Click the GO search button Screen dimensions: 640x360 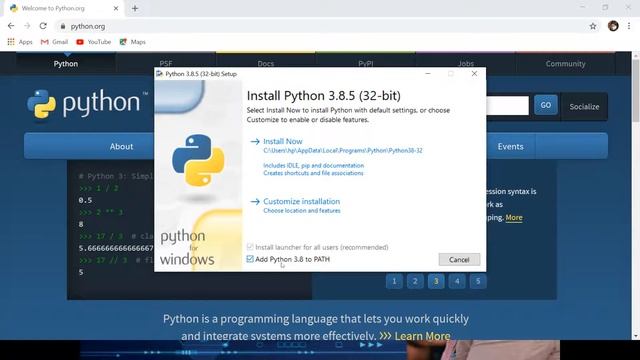pos(546,105)
